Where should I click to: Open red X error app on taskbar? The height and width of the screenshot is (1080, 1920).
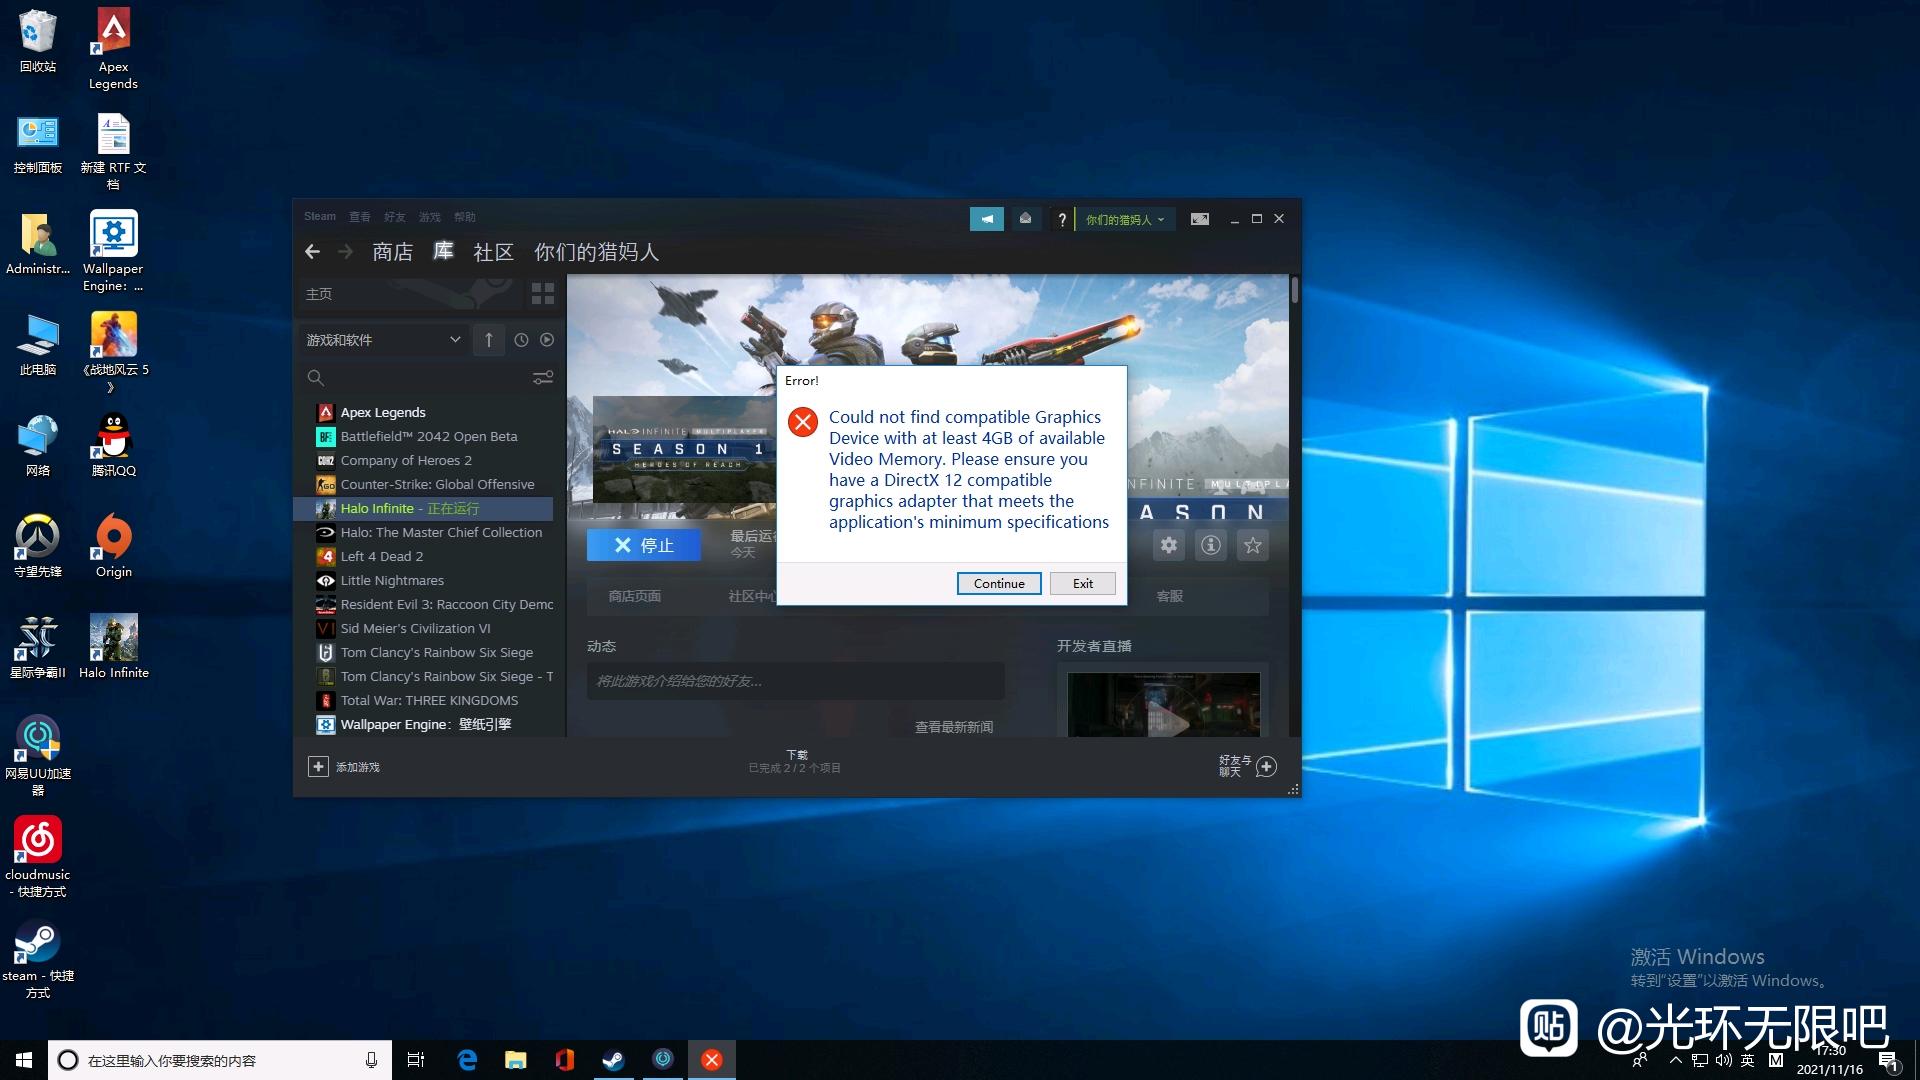click(711, 1060)
